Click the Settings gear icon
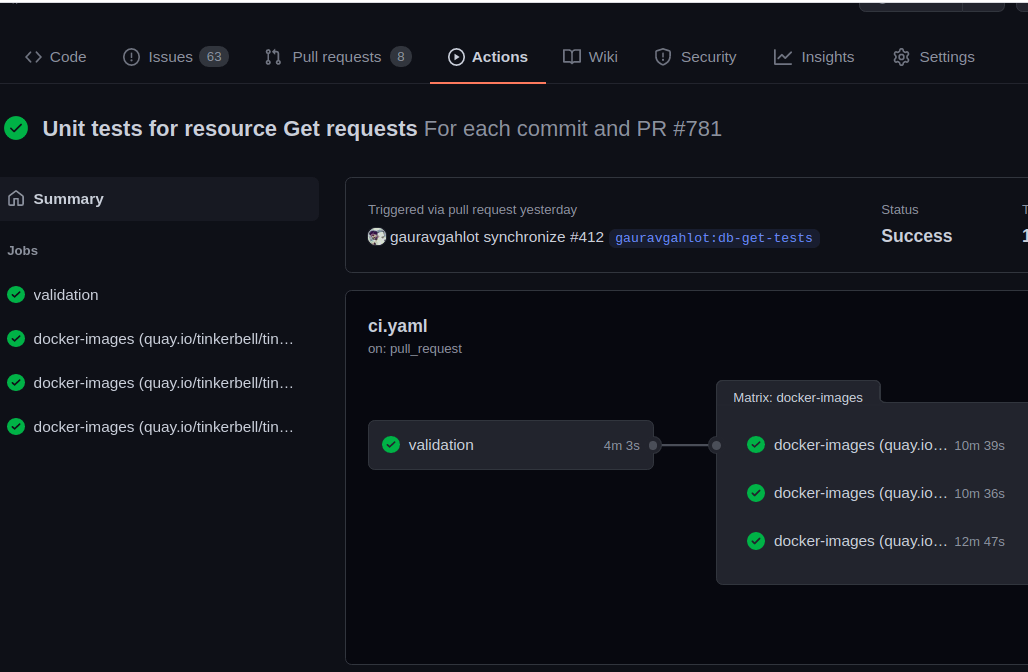This screenshot has width=1028, height=672. (x=901, y=57)
